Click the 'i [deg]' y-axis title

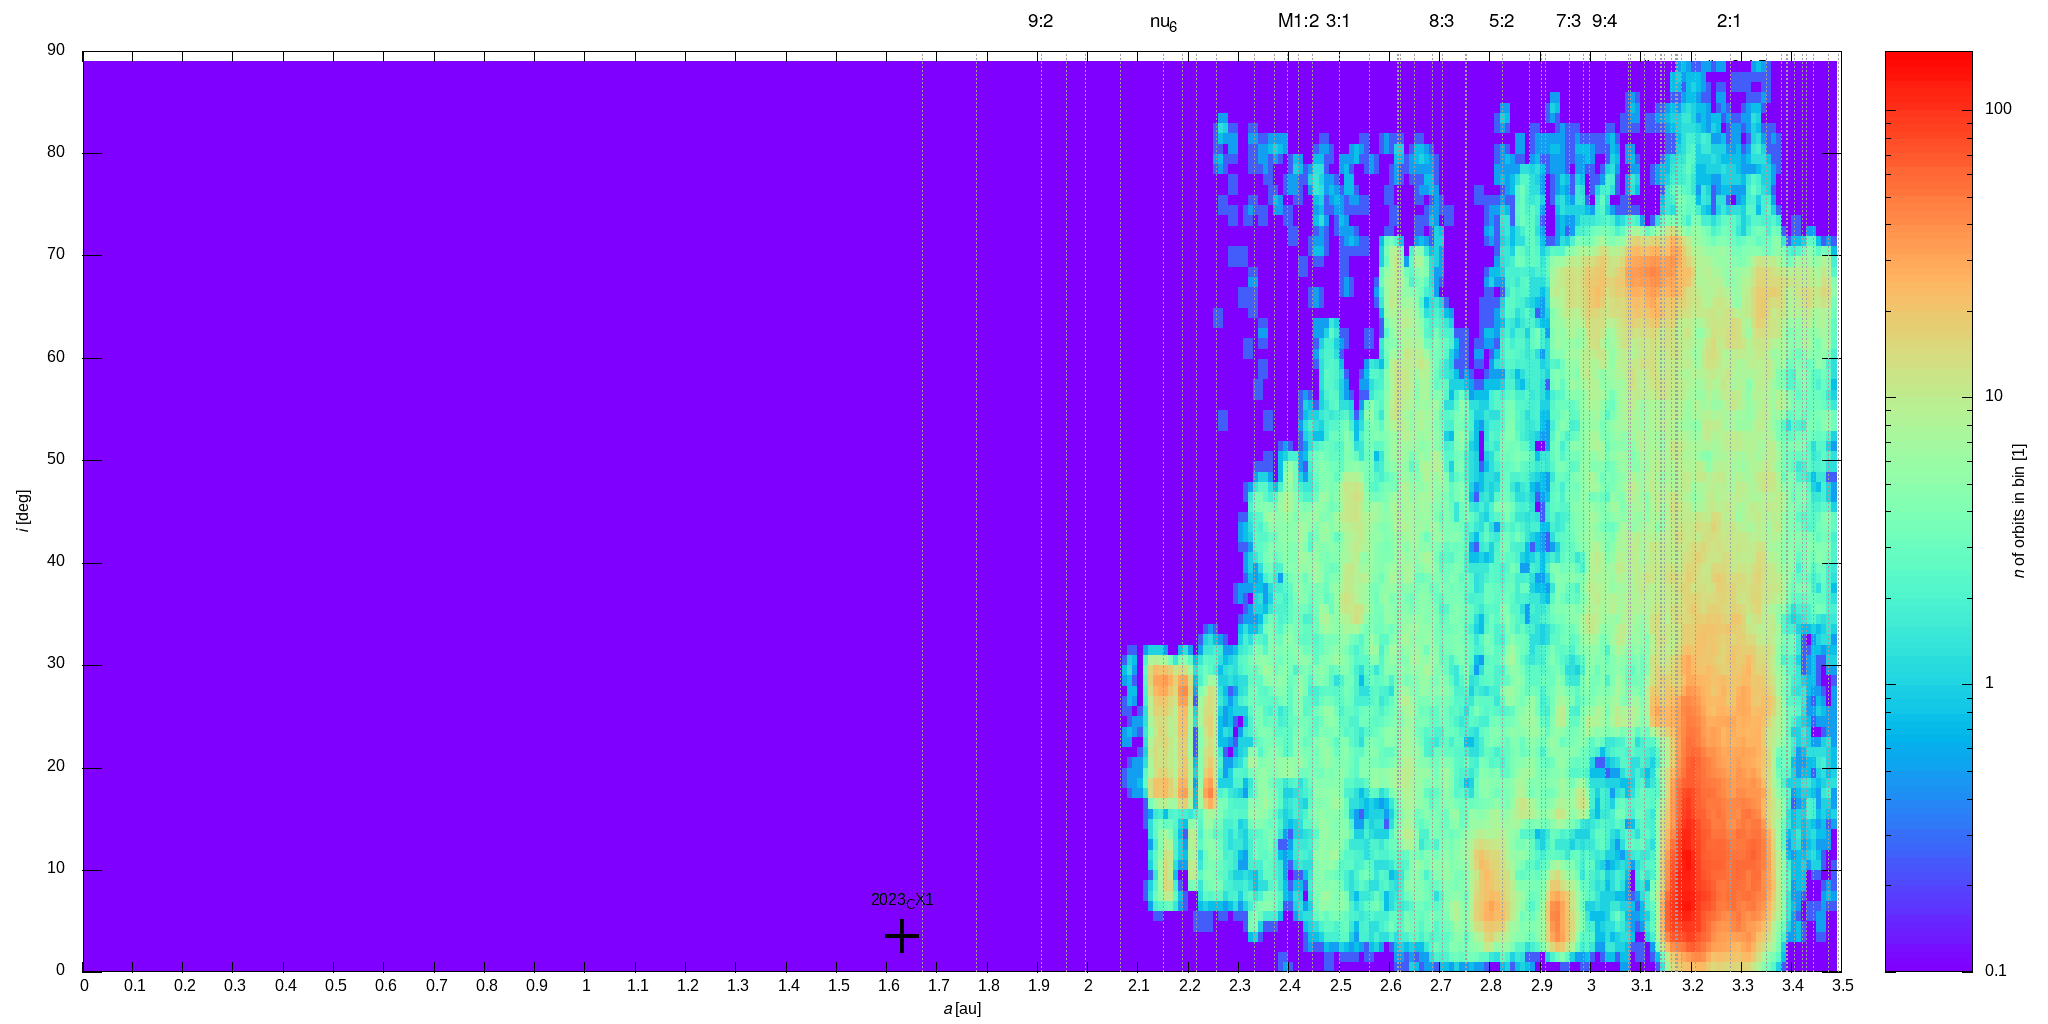pyautogui.click(x=23, y=511)
